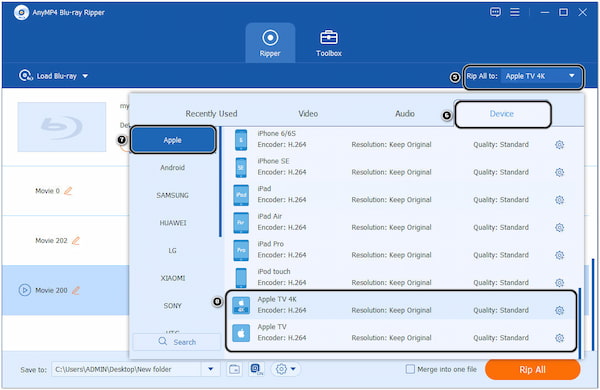
Task: Open settings gear for iPhone SE
Action: (559, 172)
